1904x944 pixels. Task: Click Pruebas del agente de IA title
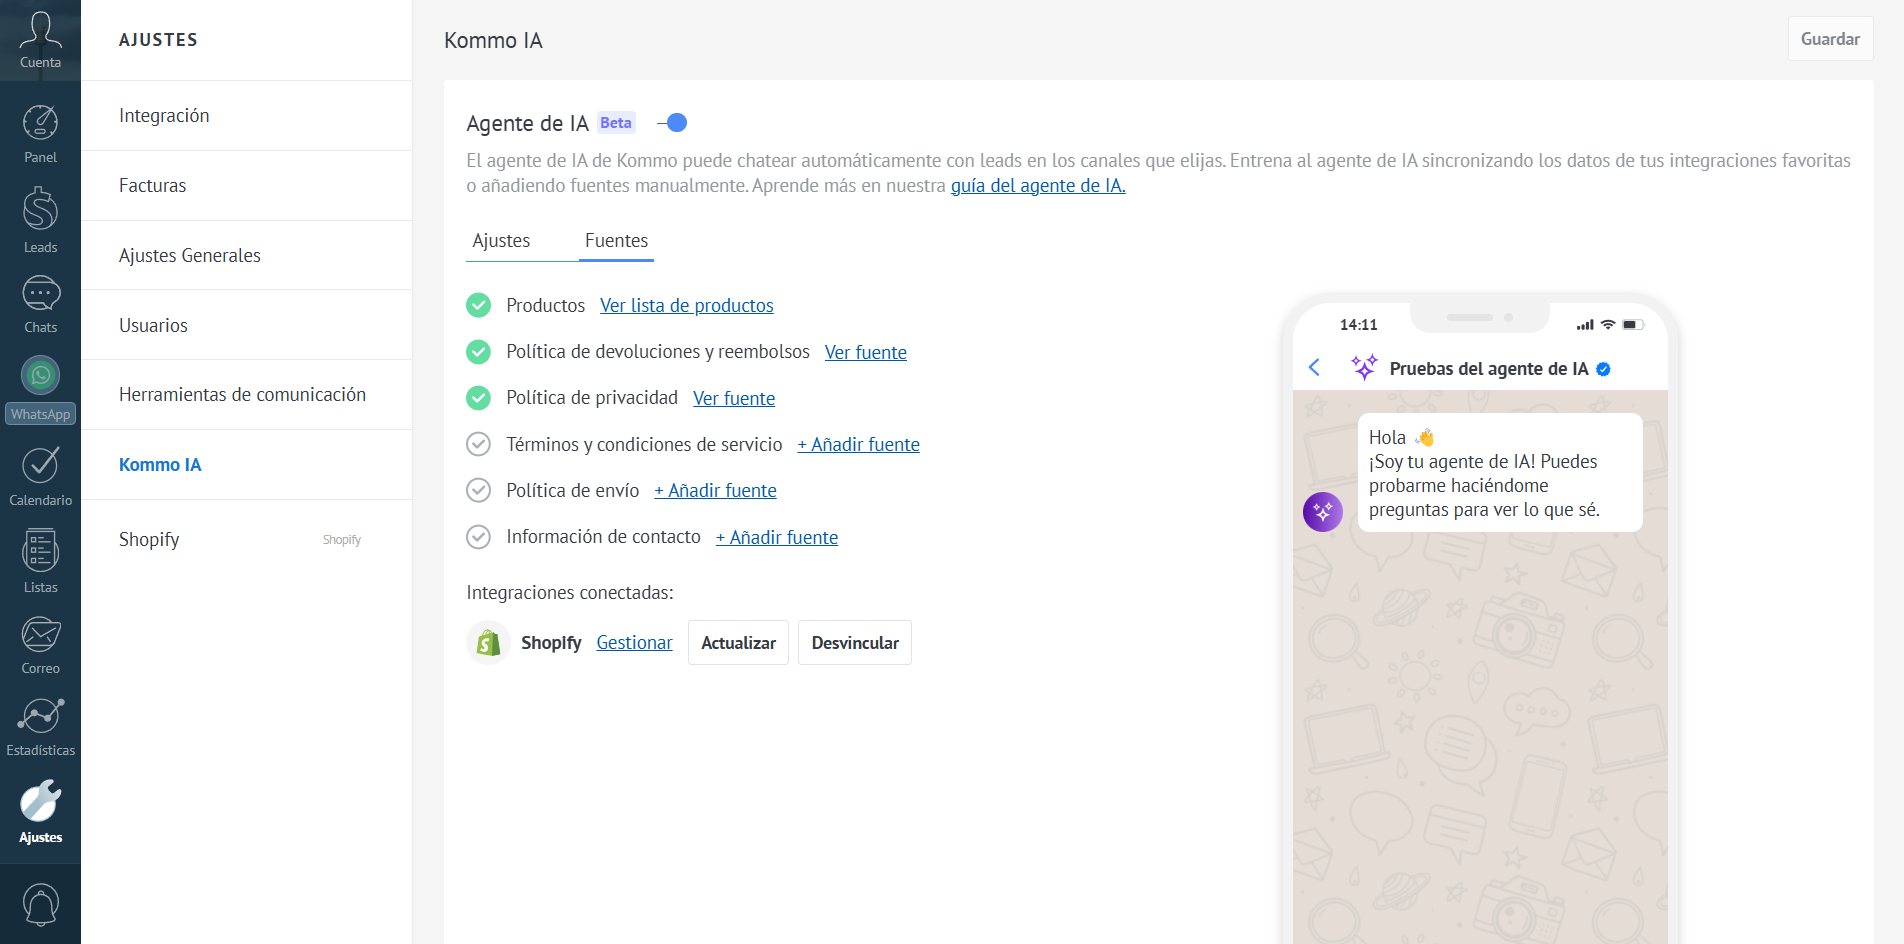1488,369
